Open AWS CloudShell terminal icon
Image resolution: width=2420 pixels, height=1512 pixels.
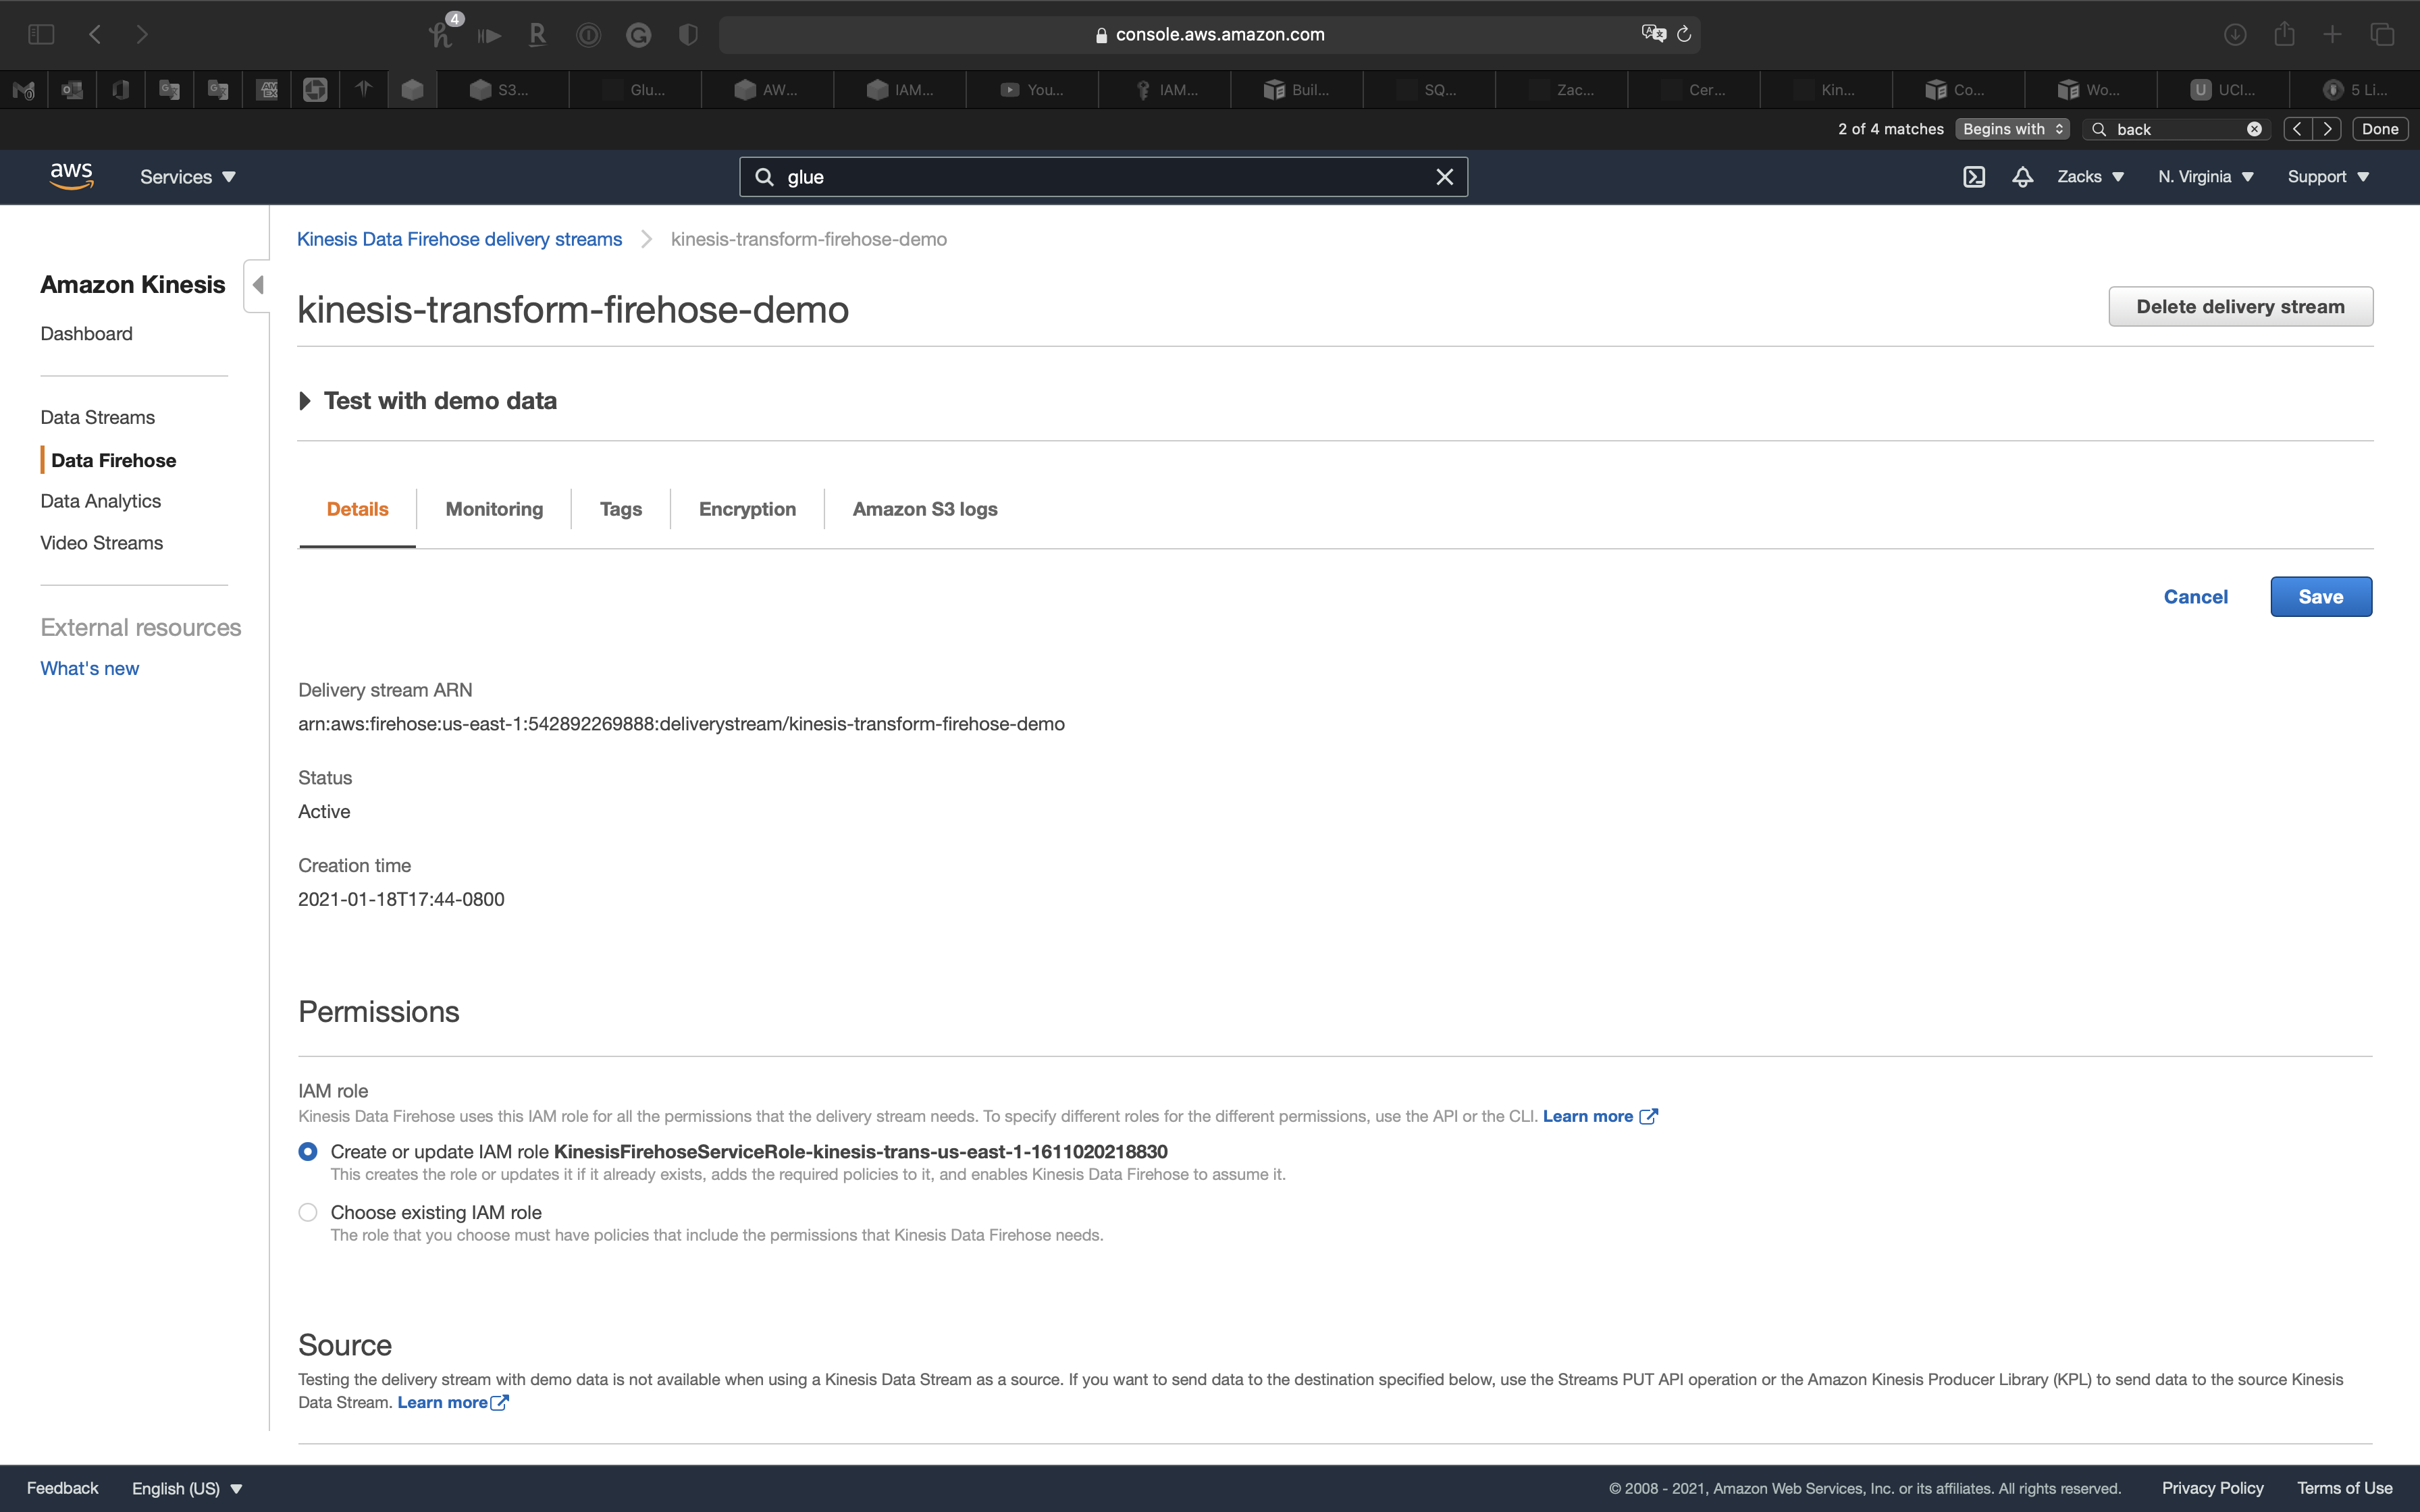pos(1973,177)
